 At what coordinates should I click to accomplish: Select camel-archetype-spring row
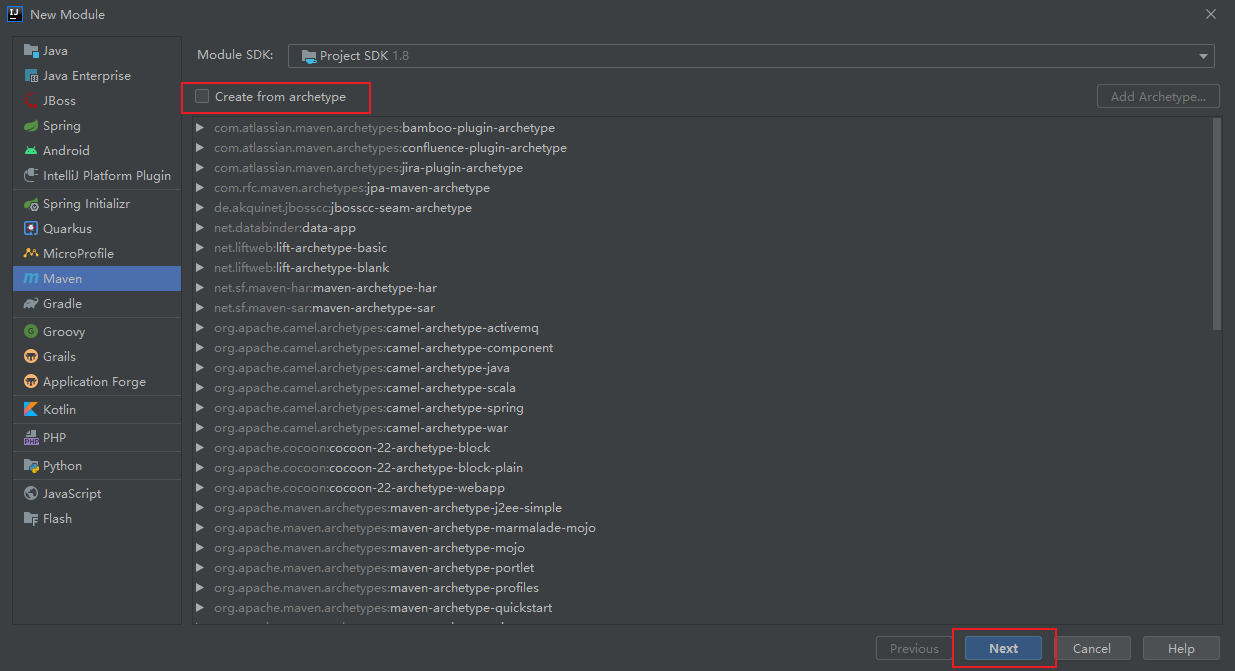[702, 408]
